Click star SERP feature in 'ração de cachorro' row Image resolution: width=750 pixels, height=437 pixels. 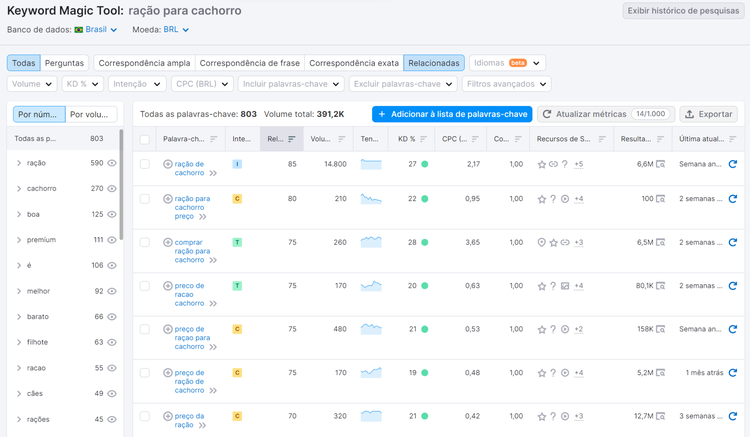[x=541, y=164]
